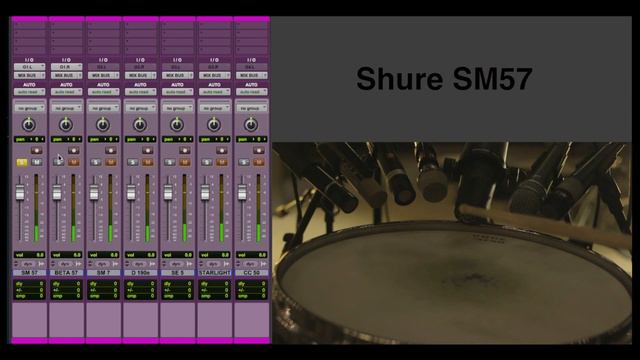The image size is (640, 360).
Task: Open the input selector on SM 57 channel
Action: [x=29, y=67]
